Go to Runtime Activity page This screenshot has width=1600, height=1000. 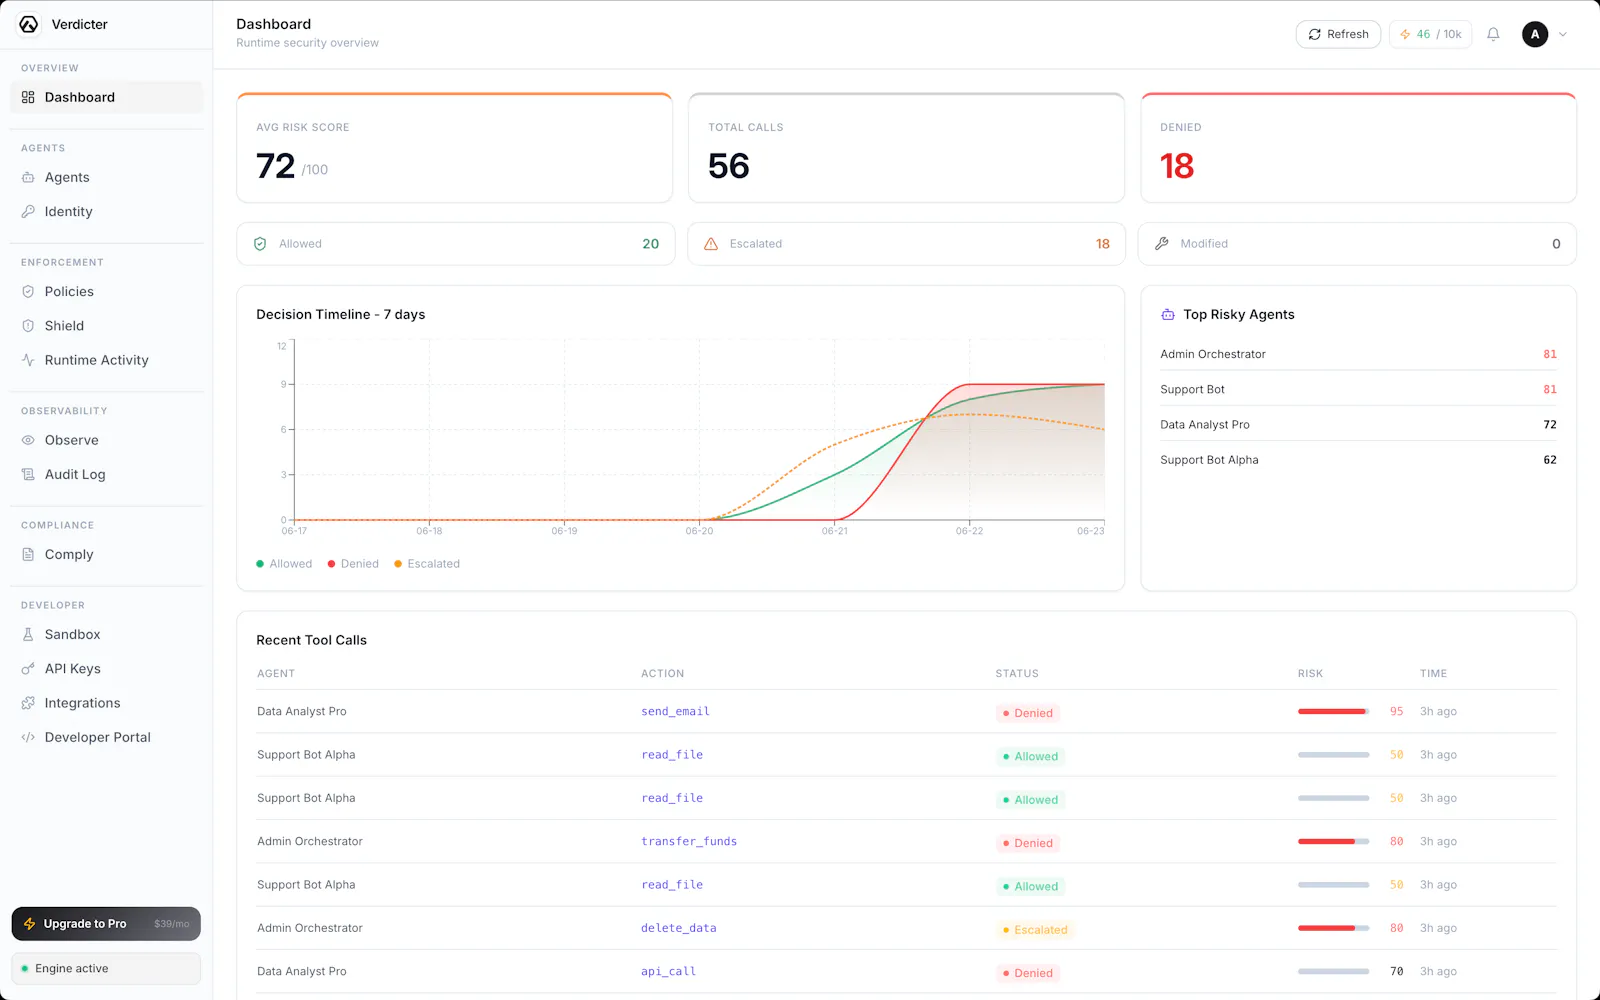(x=106, y=360)
